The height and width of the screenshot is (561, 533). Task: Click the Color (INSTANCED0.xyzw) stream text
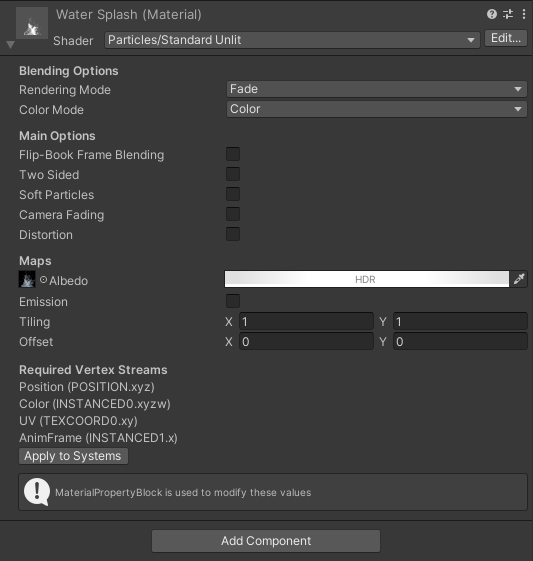pos(95,404)
